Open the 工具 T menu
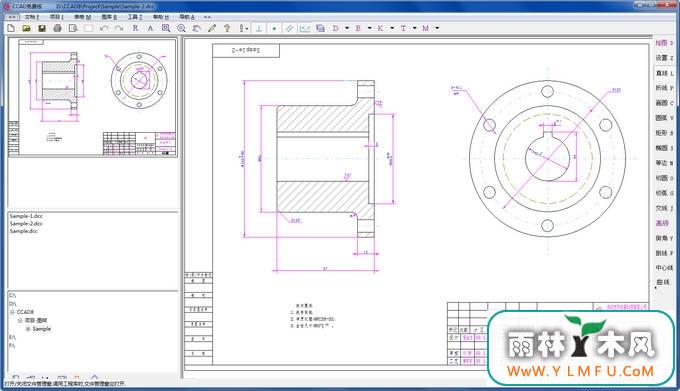 pos(135,17)
